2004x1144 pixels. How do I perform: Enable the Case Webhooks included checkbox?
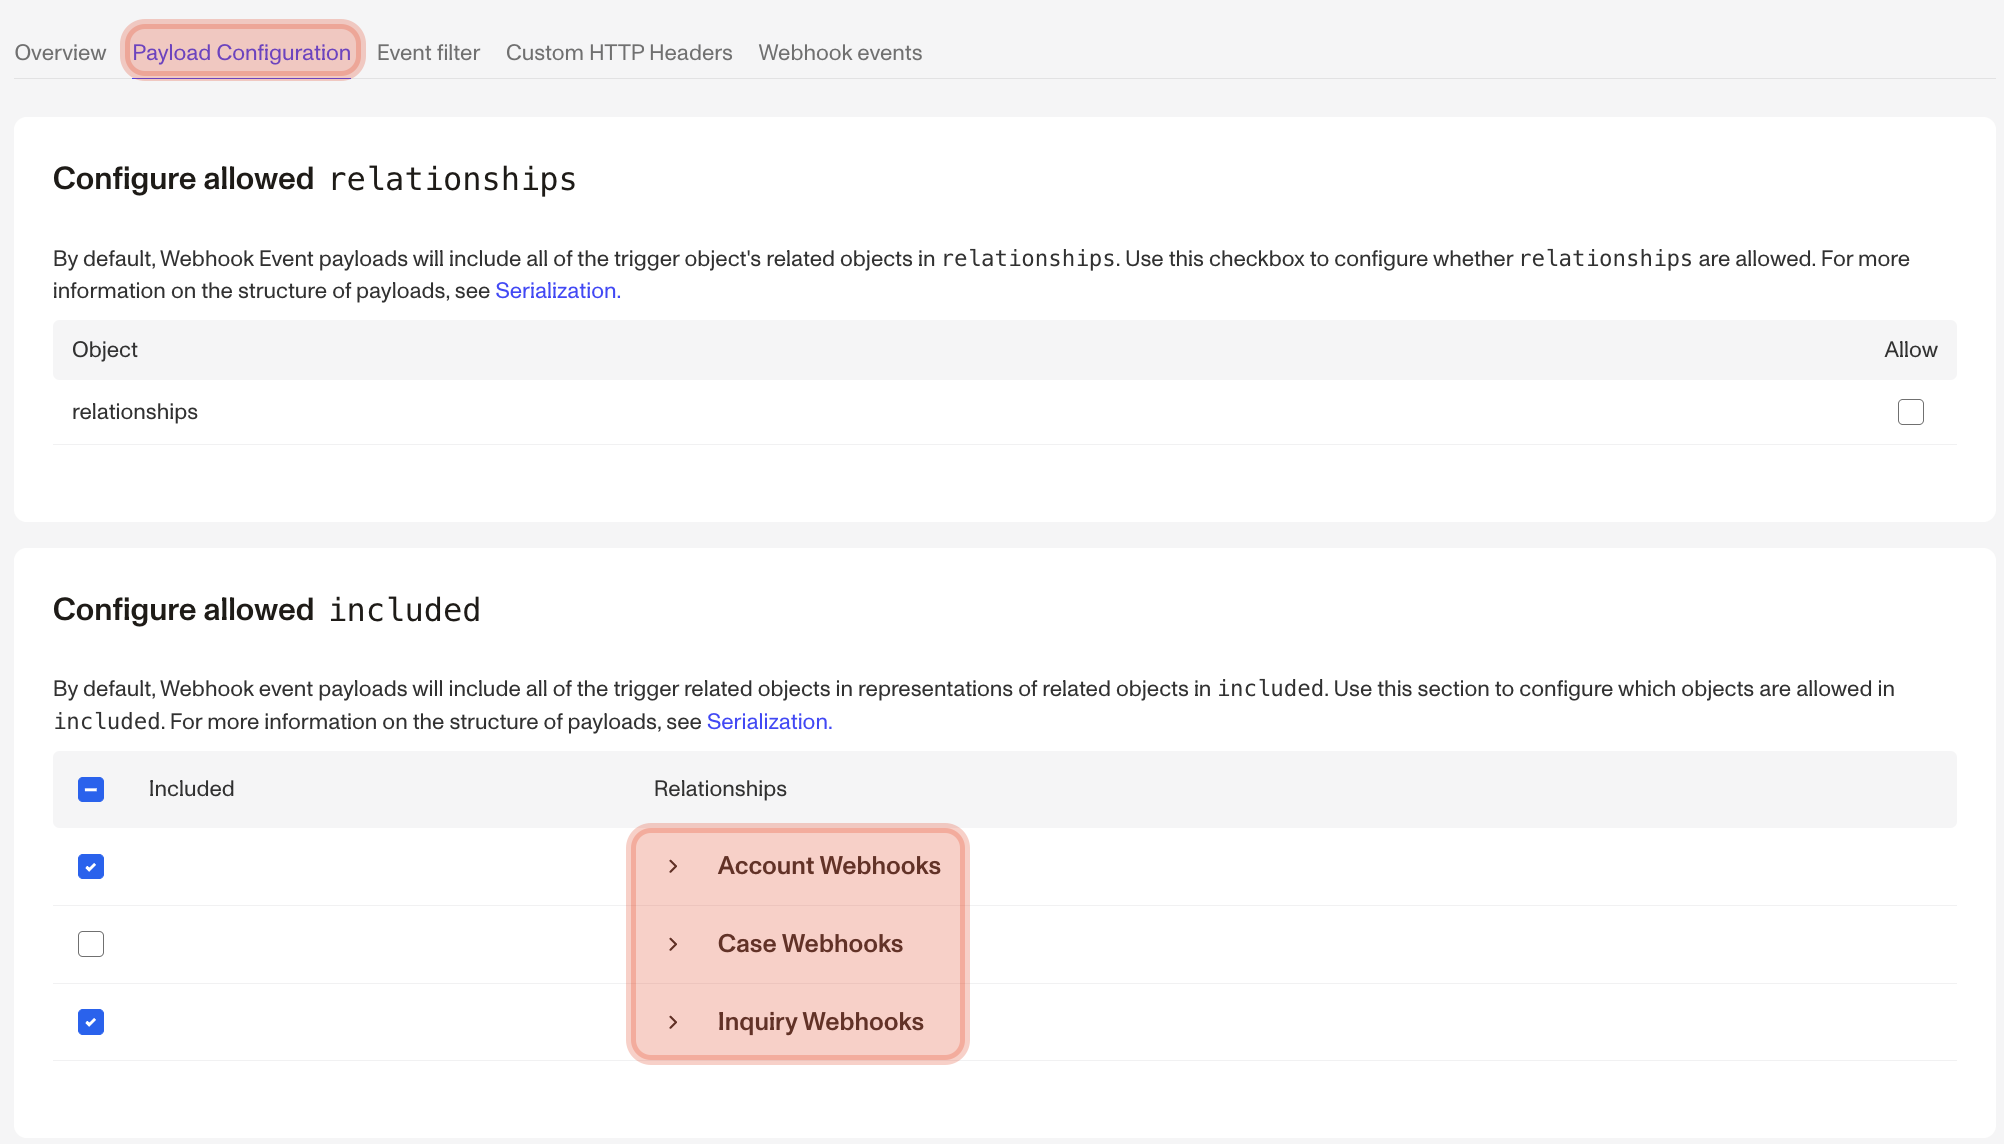click(91, 943)
